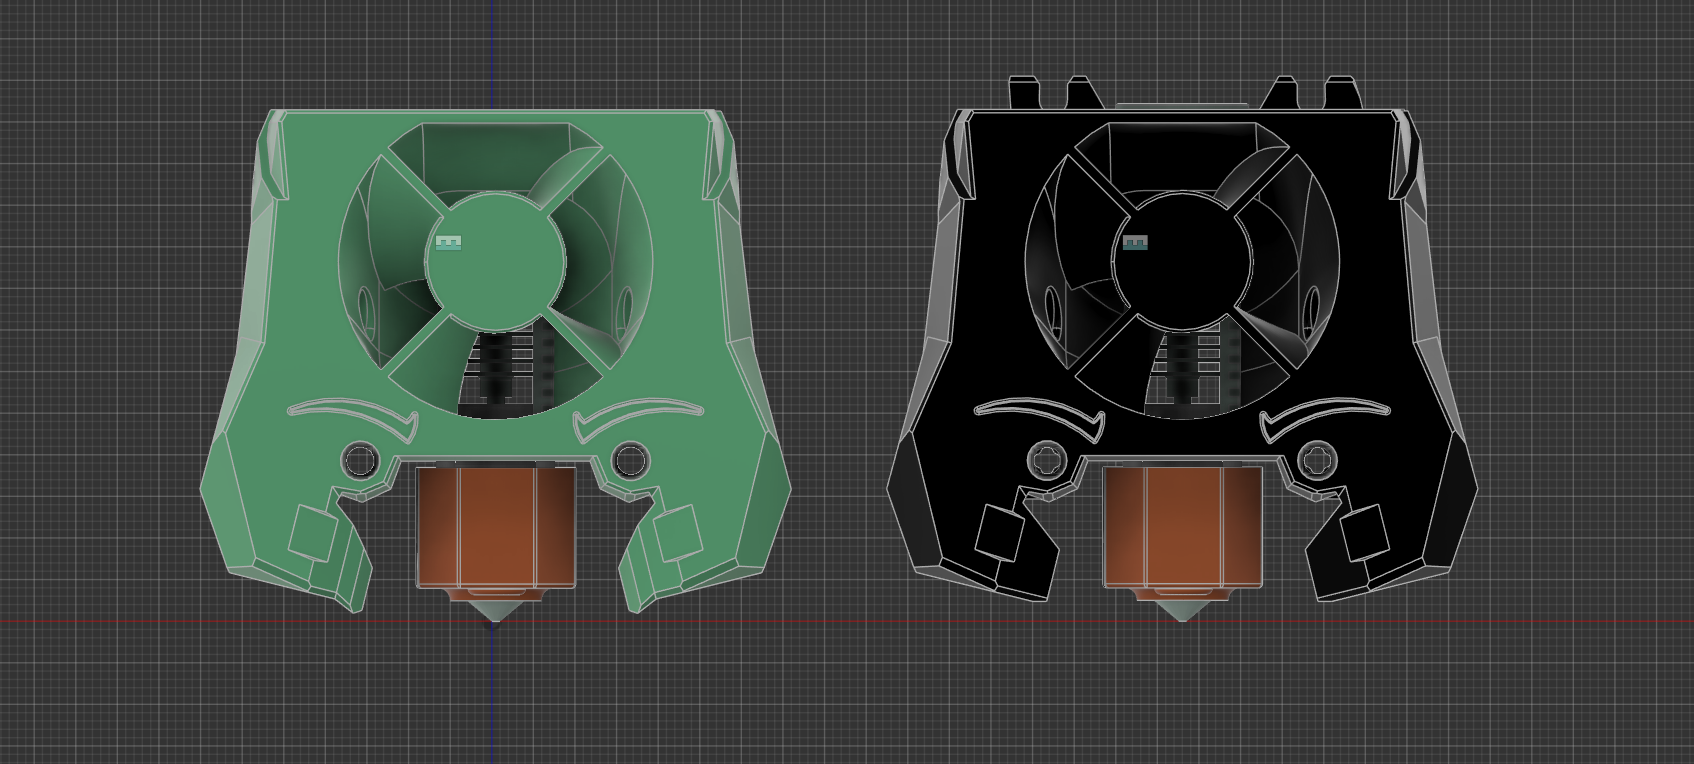Click the nozzle tip below the black model

point(1182,609)
